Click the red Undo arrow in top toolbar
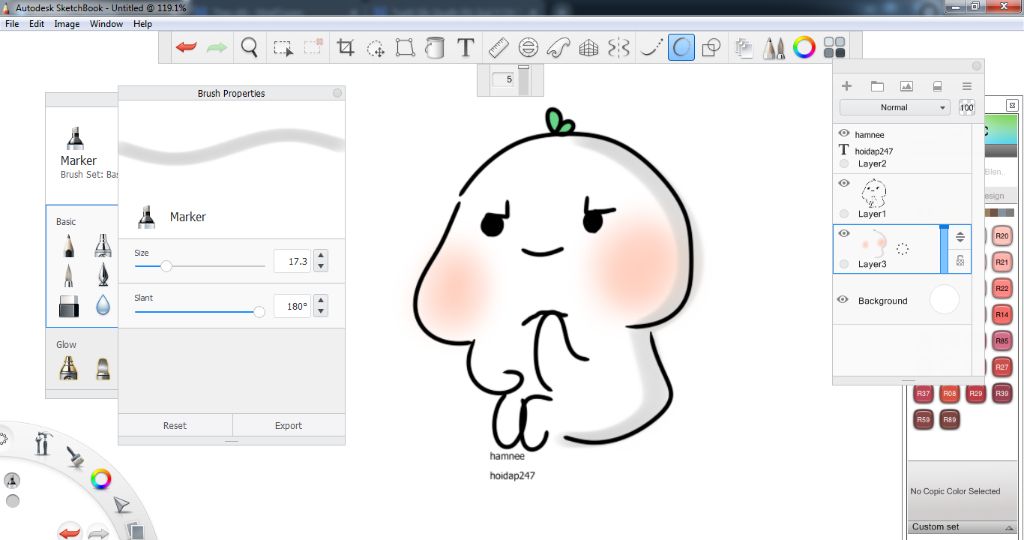 [186, 47]
